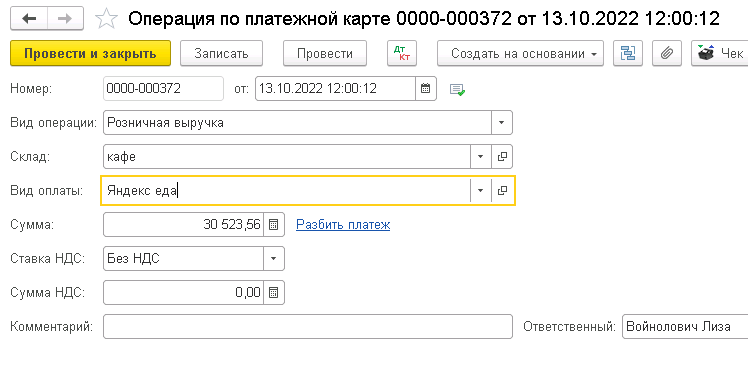Open Склад 'кафе' item form icon
The height and width of the screenshot is (376, 748).
502,157
